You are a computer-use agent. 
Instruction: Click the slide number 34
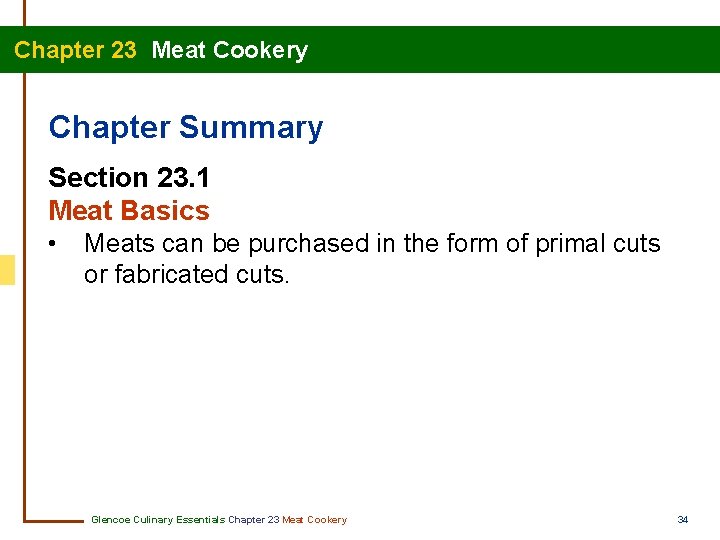coord(683,520)
